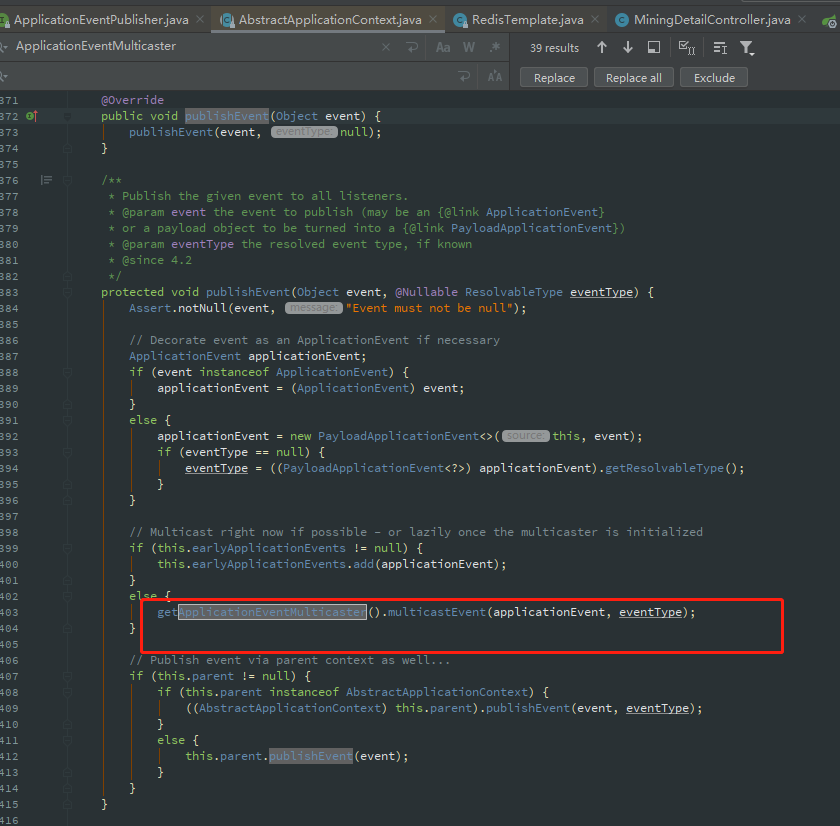Click earlyApplicationEvents.add on line 400
This screenshot has height=826, width=840.
282,564
